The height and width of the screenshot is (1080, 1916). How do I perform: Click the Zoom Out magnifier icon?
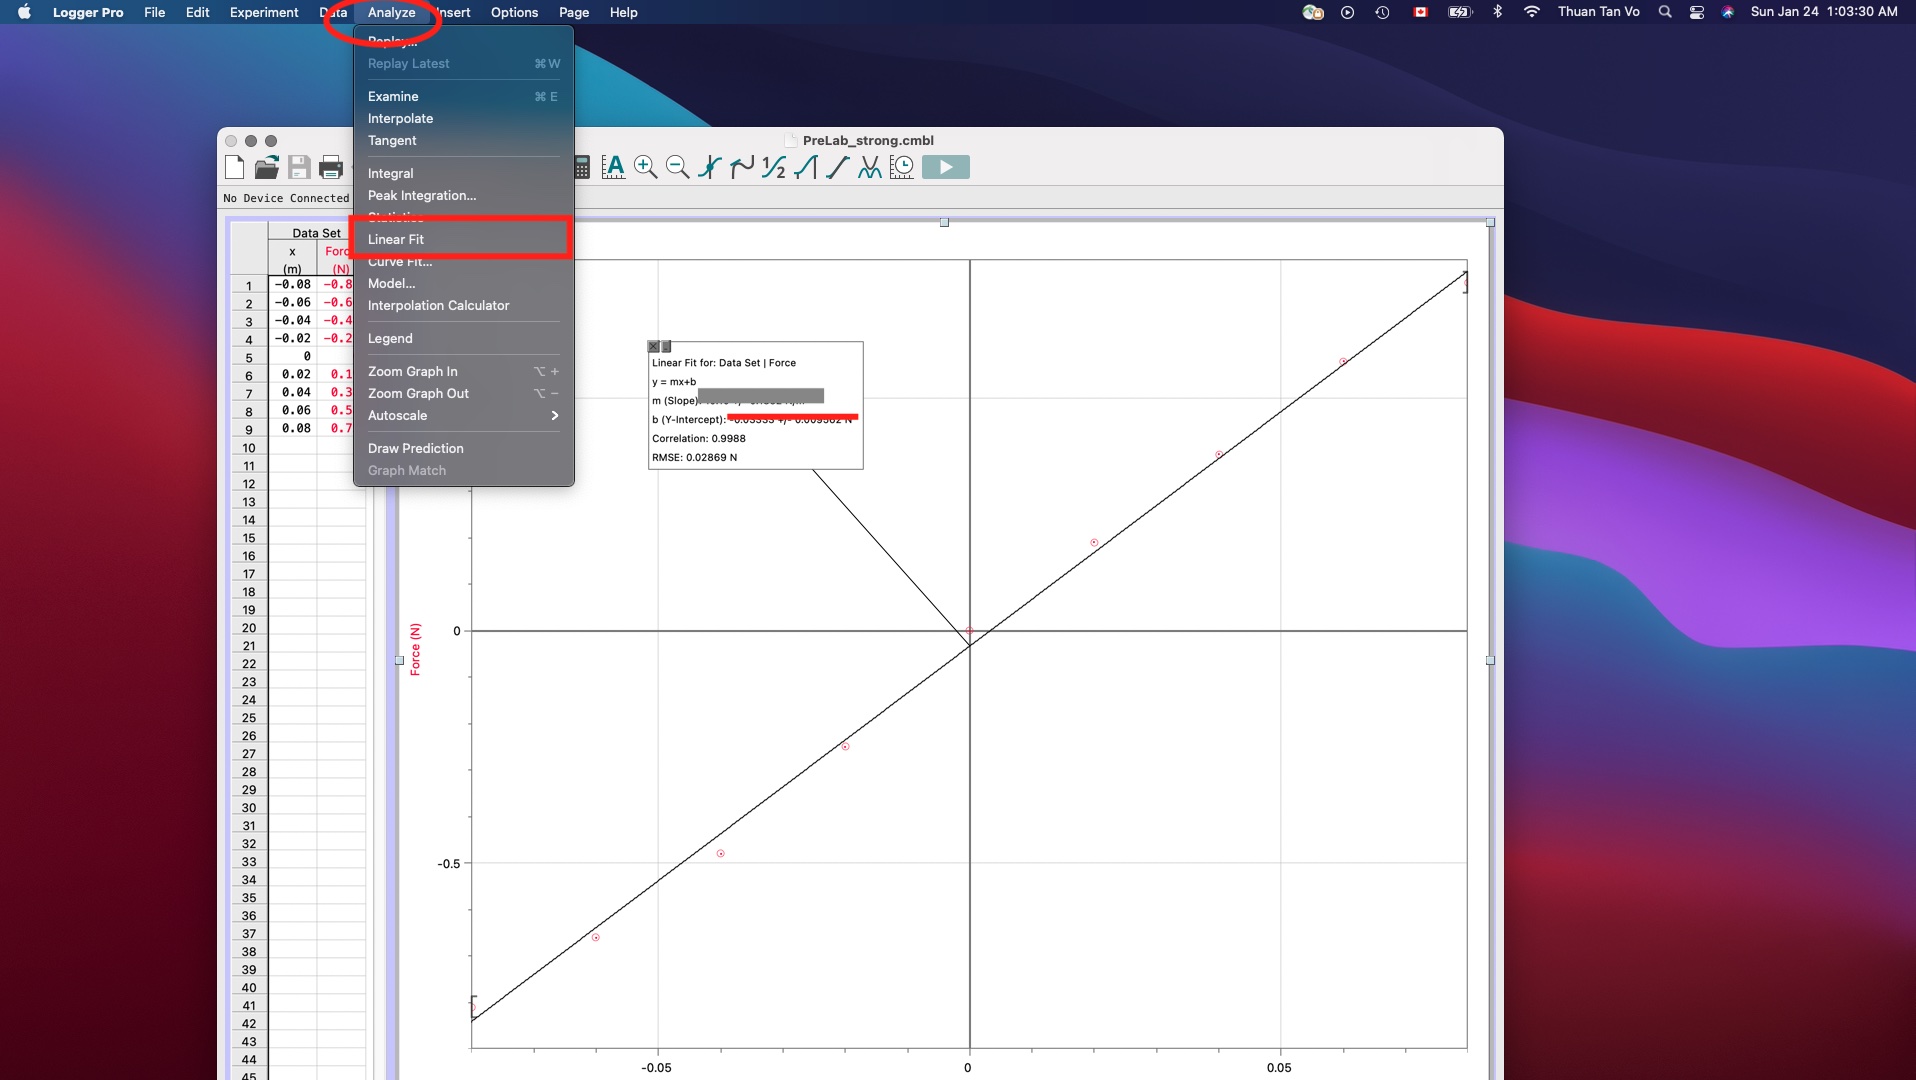678,167
